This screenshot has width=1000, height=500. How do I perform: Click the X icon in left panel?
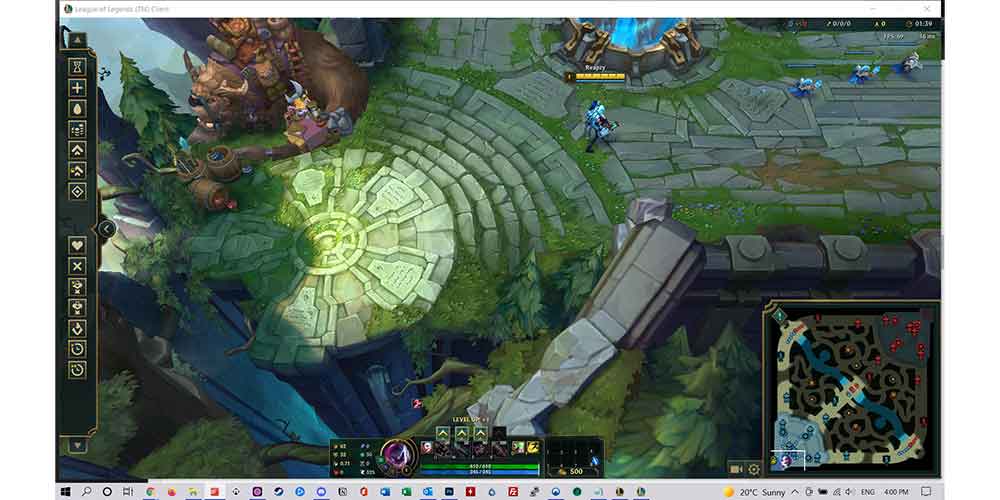(77, 266)
